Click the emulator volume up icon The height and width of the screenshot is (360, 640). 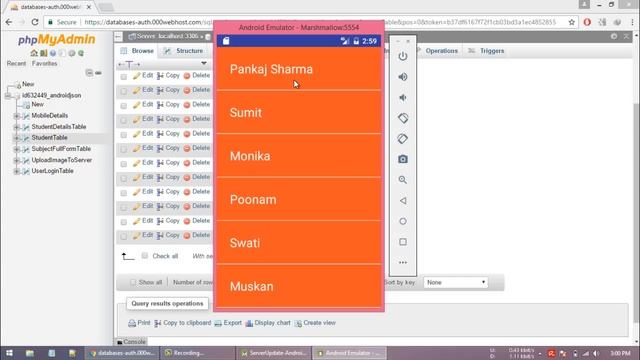coord(402,77)
